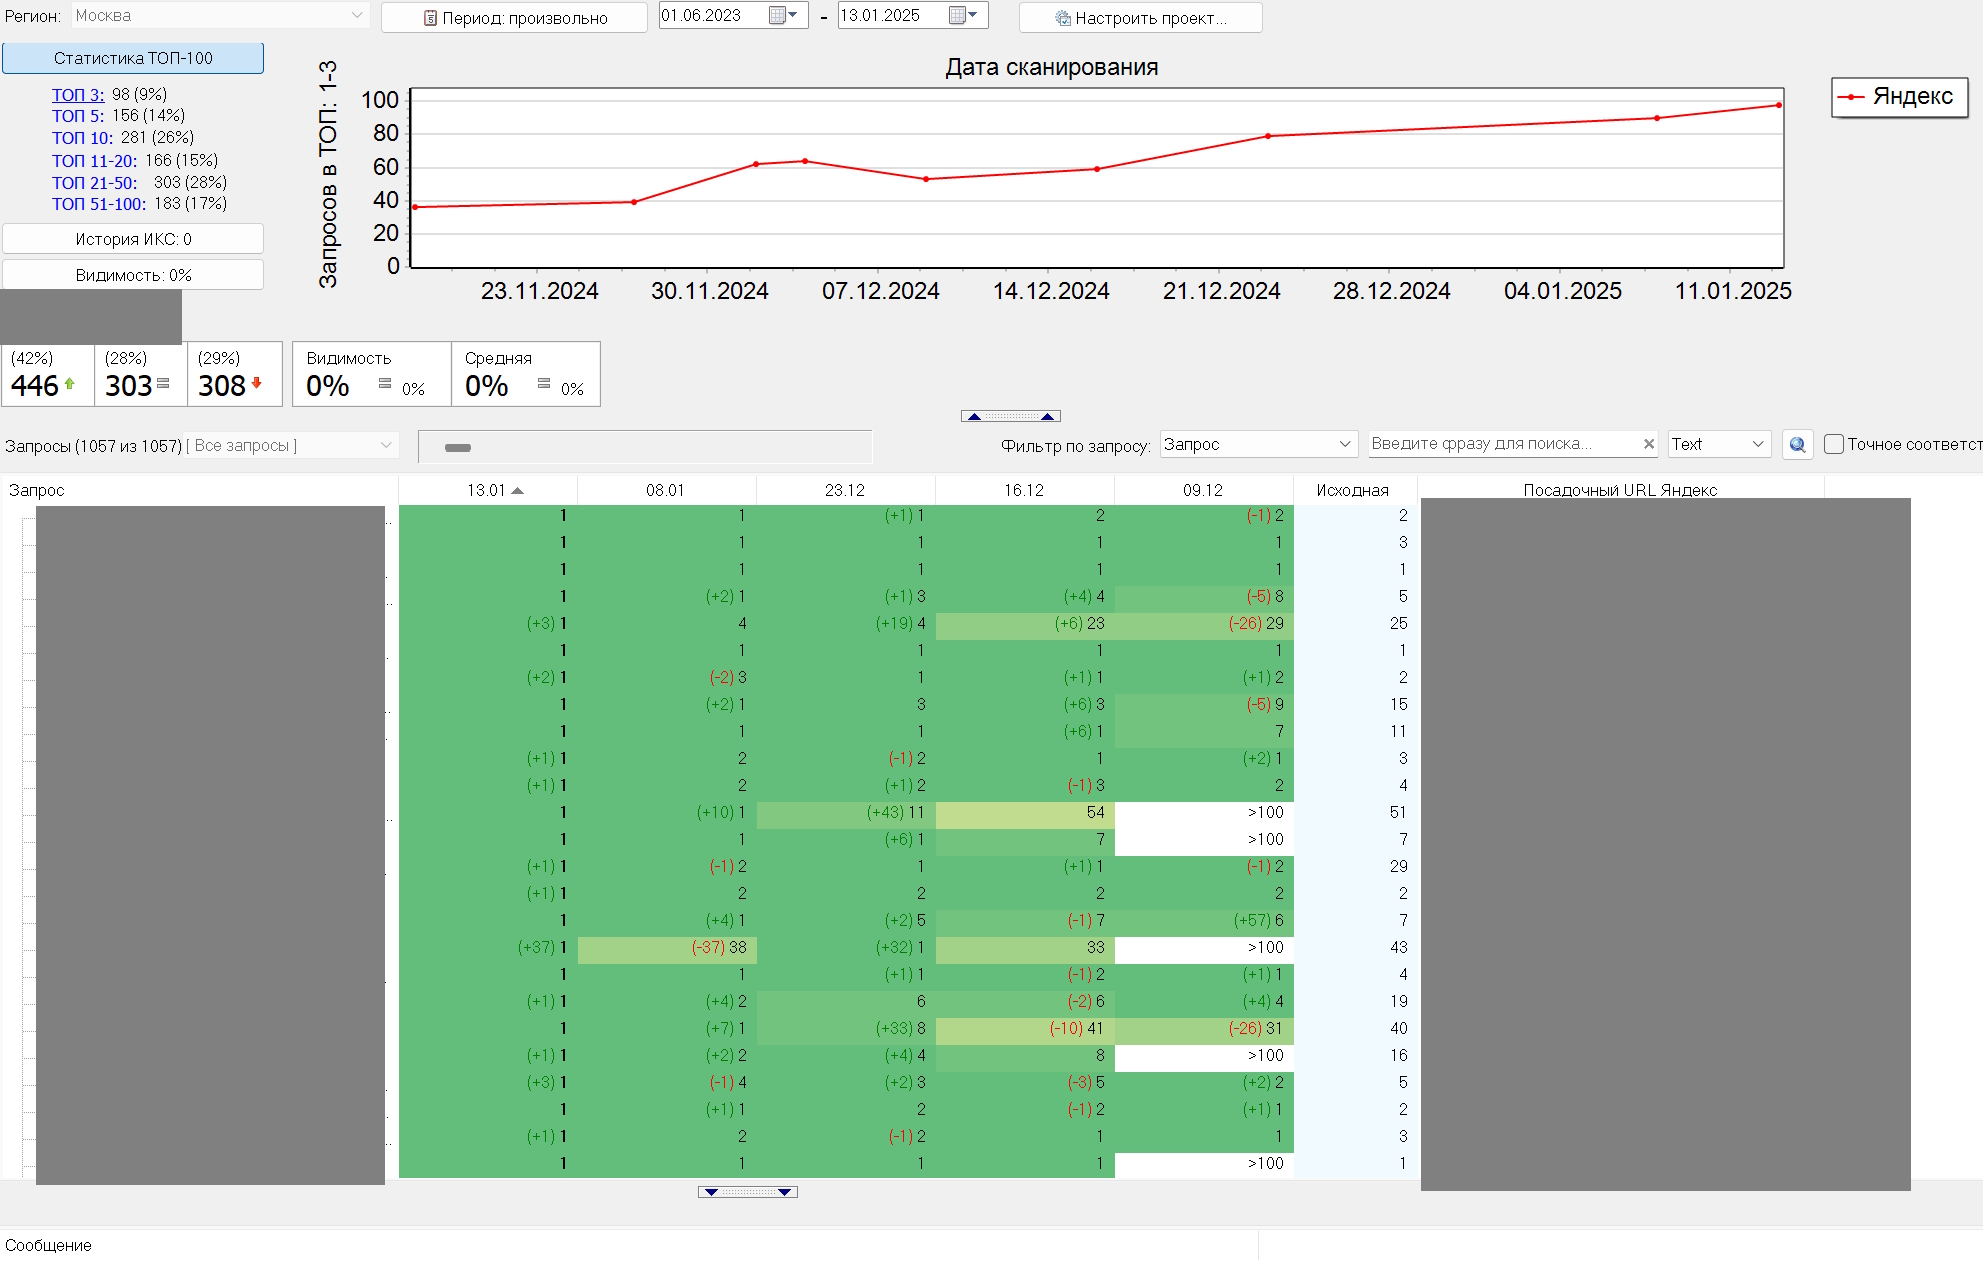Click the ТОП 10 statistic label

tap(82, 138)
